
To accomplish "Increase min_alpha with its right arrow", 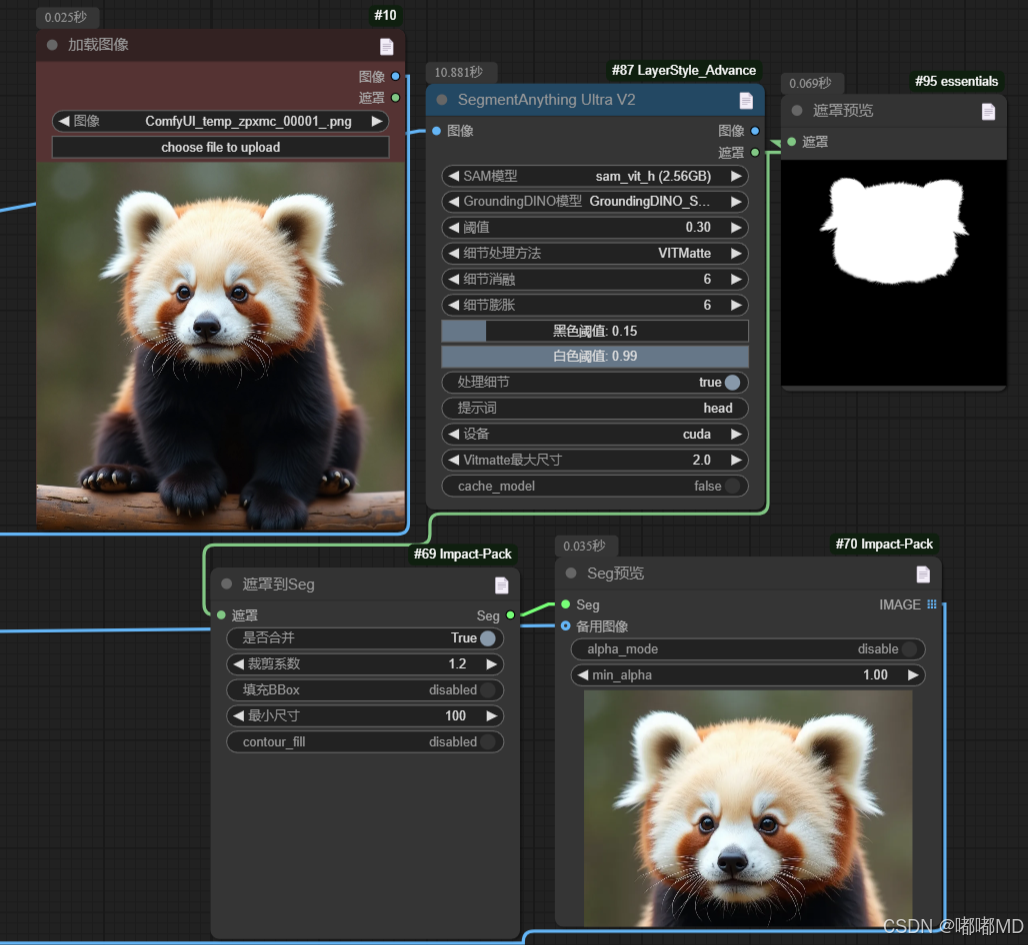I will click(913, 675).
